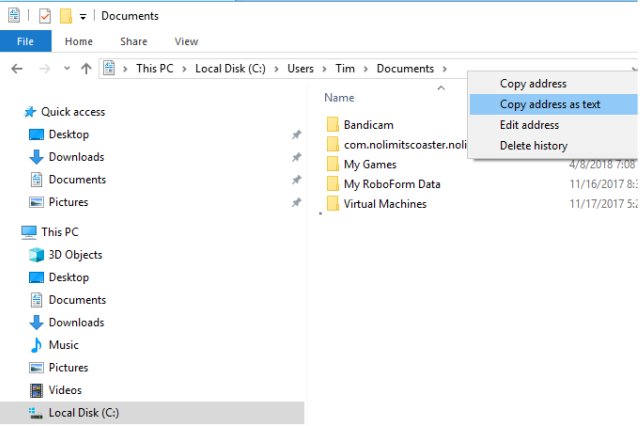Expand the chevron after Tim breadcrumb
This screenshot has height=426, width=640.
click(366, 69)
